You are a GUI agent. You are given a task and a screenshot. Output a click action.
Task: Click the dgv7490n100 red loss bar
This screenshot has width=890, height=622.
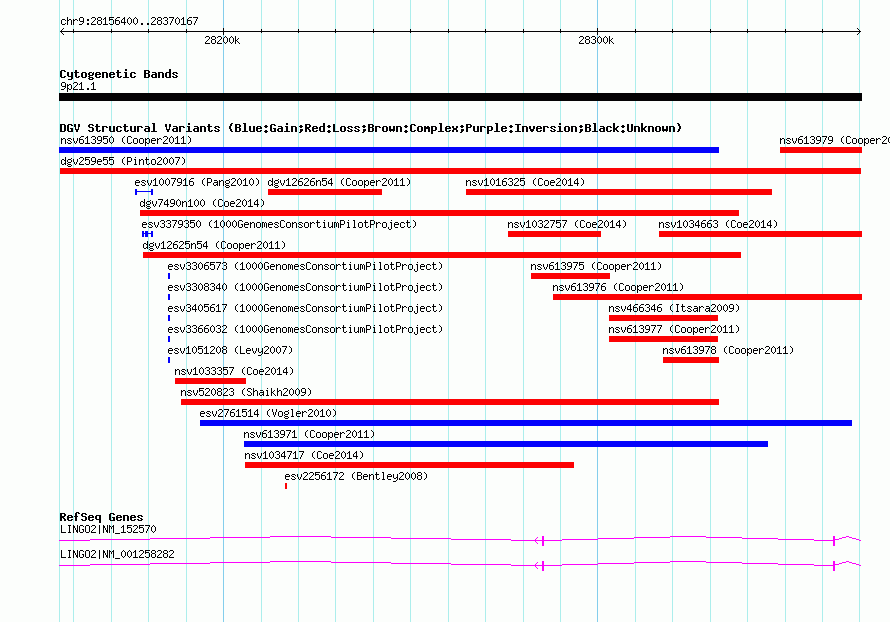439,213
